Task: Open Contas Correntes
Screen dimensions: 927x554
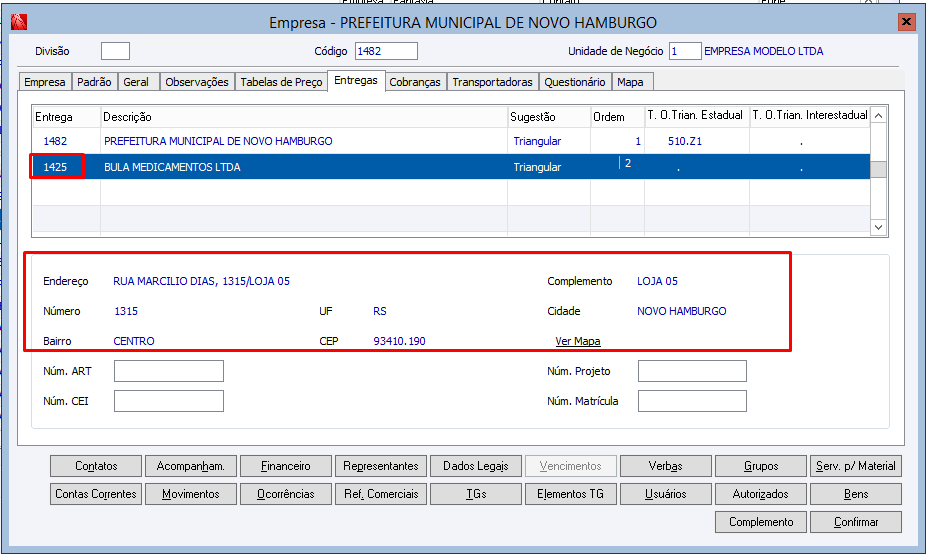Action: coord(96,494)
